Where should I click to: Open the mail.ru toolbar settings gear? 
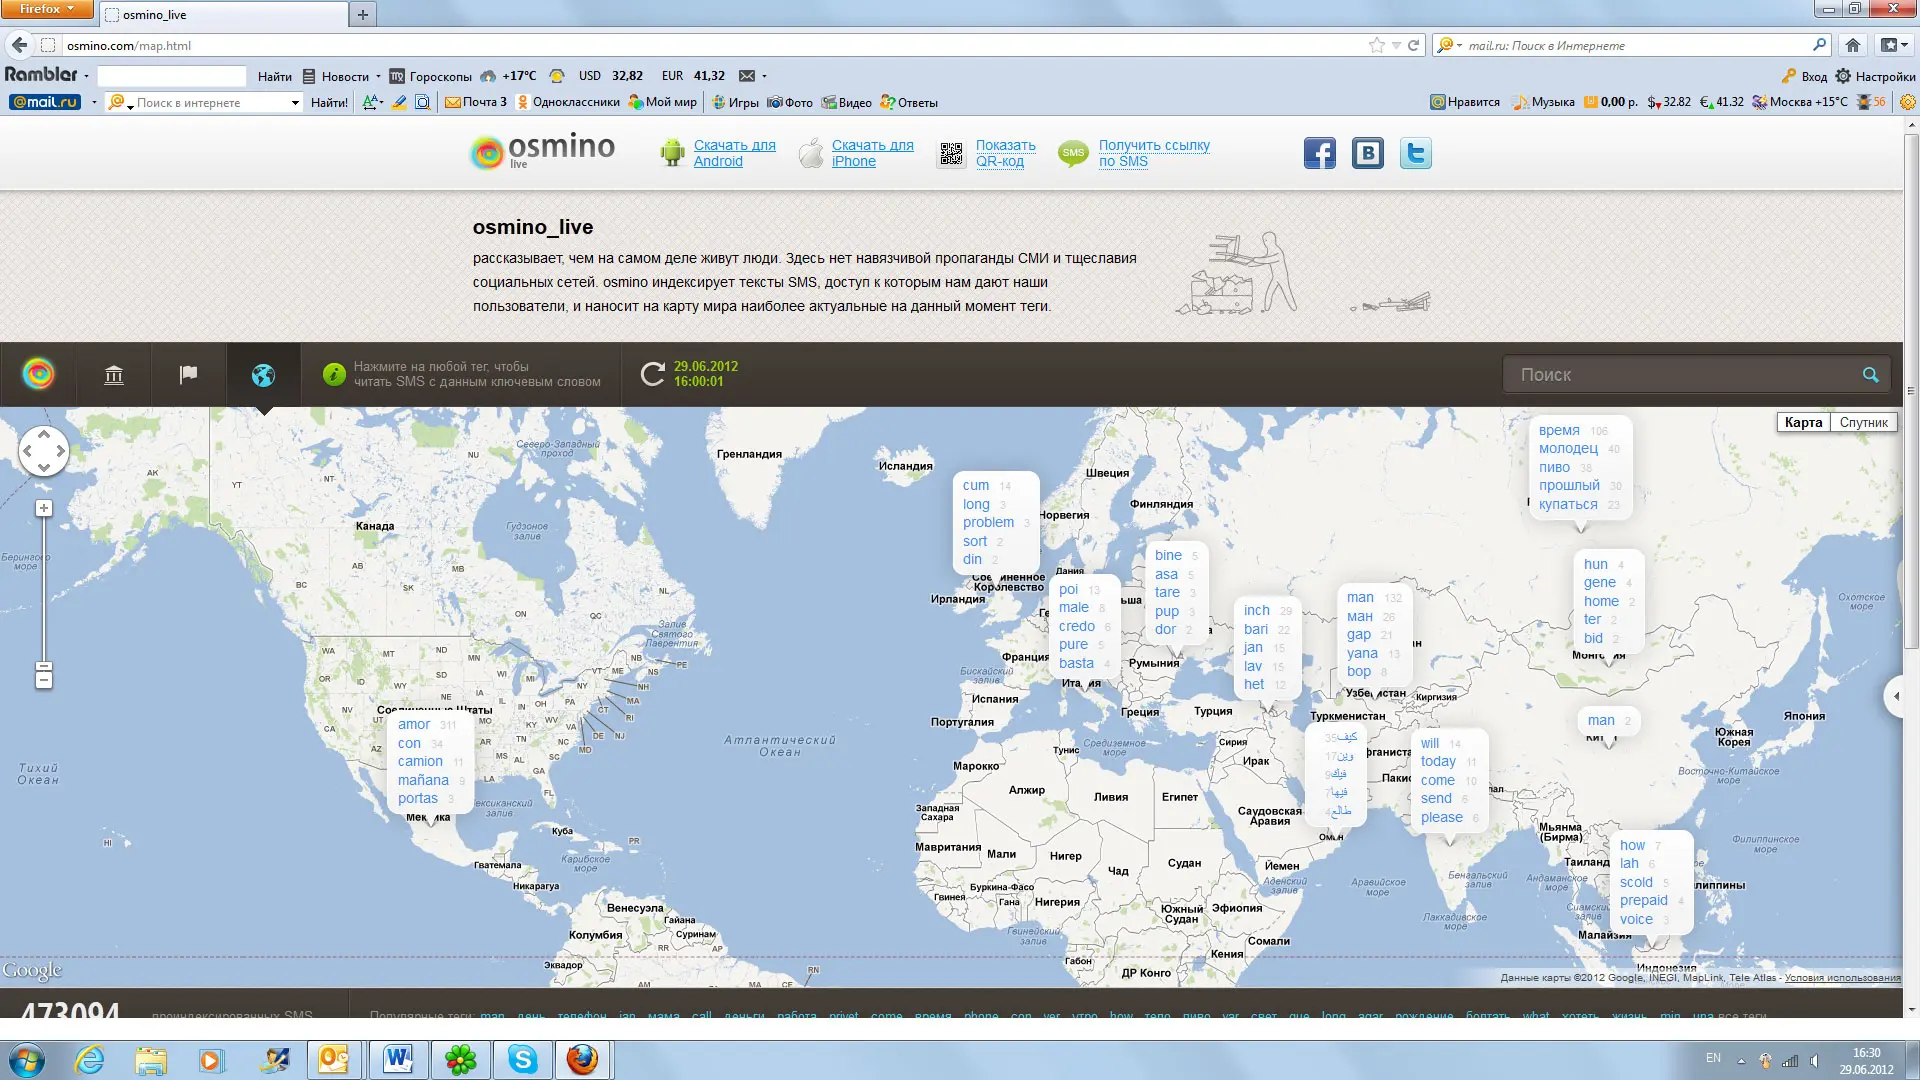[1907, 102]
